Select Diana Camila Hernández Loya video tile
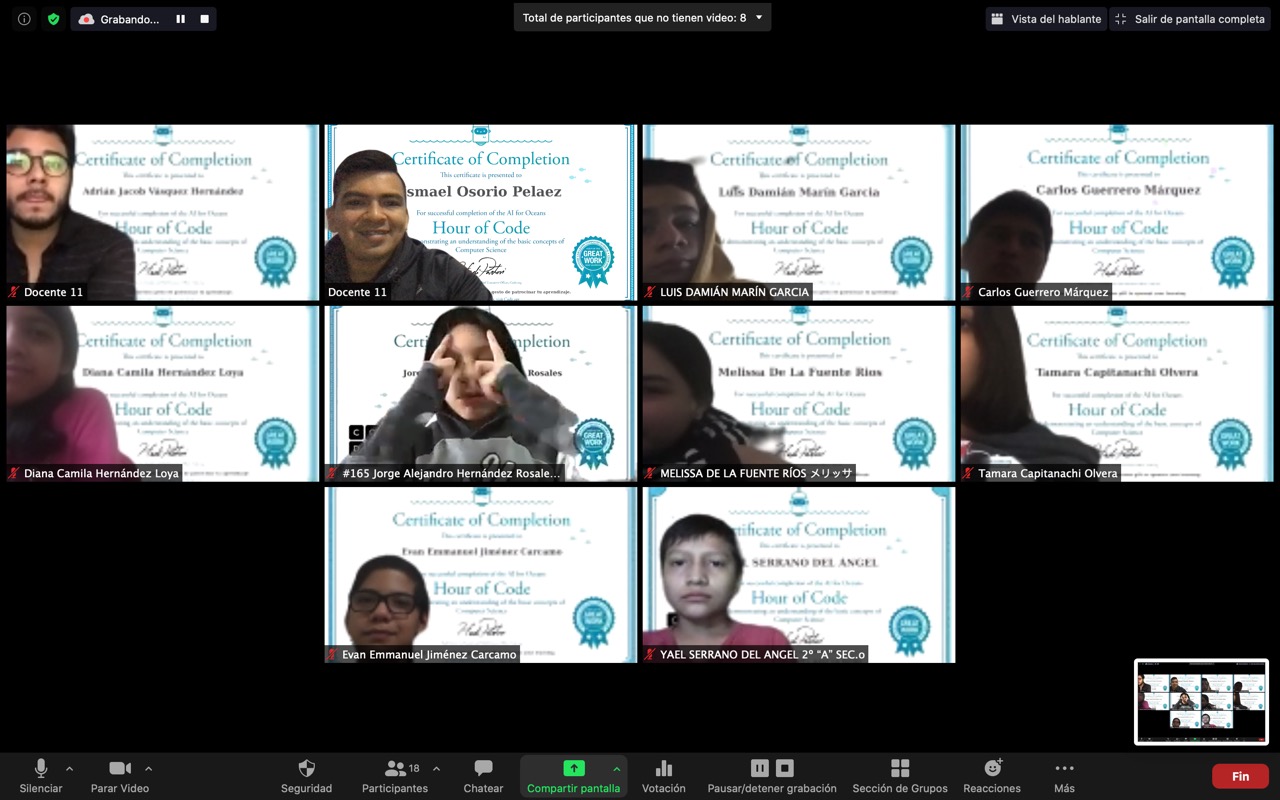1280x800 pixels. [162, 393]
